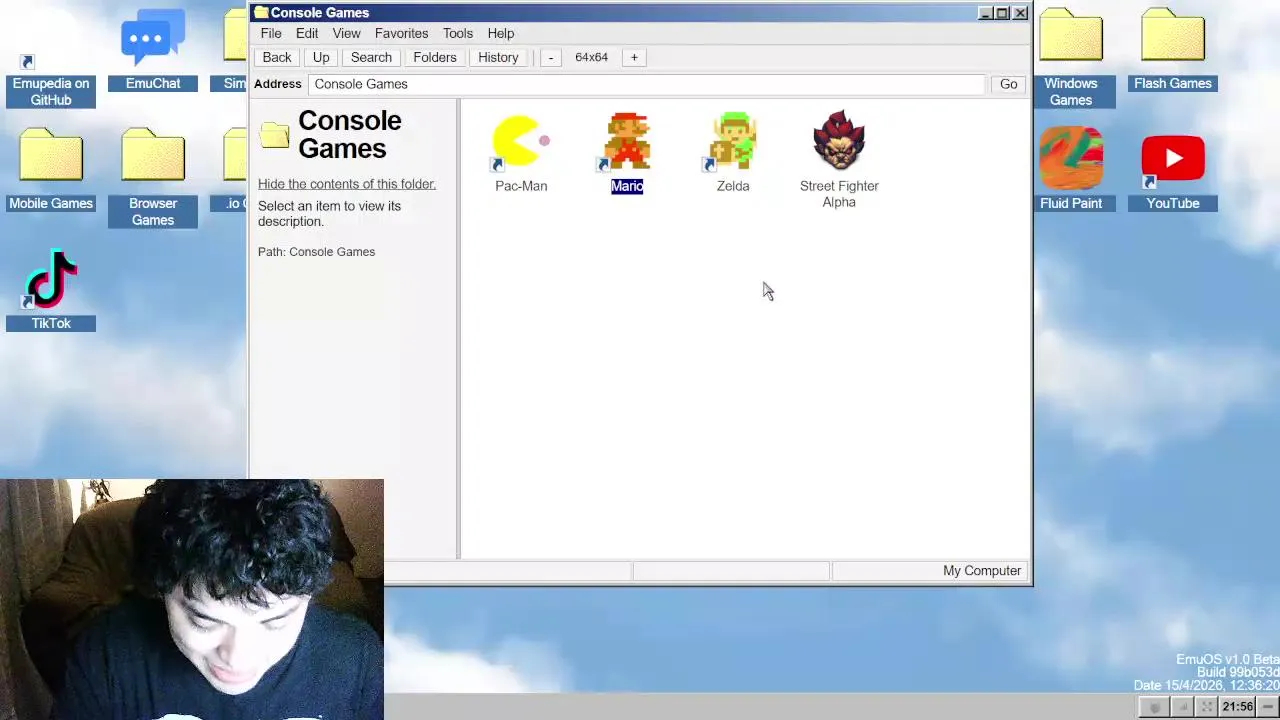1280x720 pixels.
Task: Open the History toolbar button
Action: 498,57
